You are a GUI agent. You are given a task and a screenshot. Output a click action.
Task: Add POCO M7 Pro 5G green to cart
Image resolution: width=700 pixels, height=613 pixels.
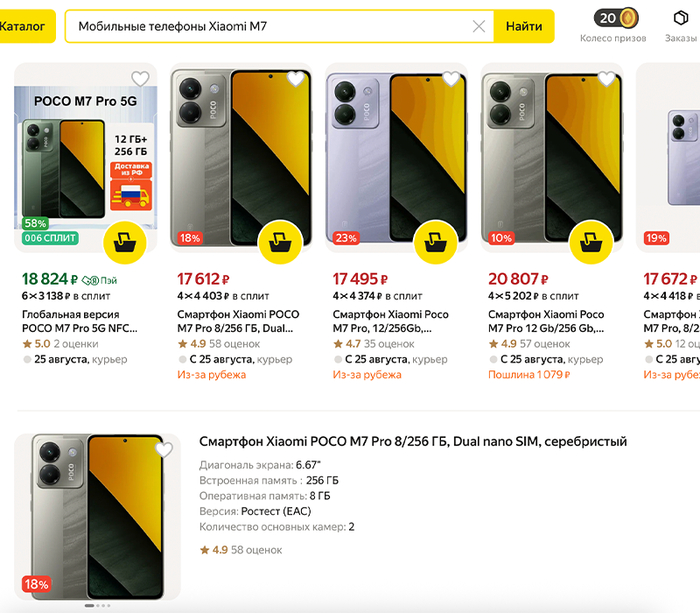[125, 242]
